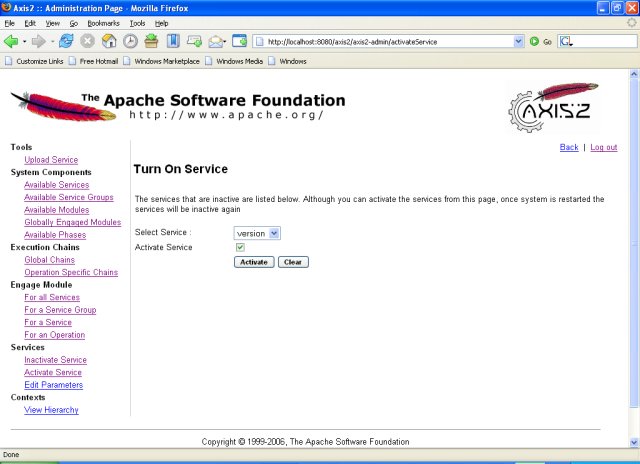Click the Clear button
Image resolution: width=640 pixels, height=464 pixels.
click(x=293, y=262)
